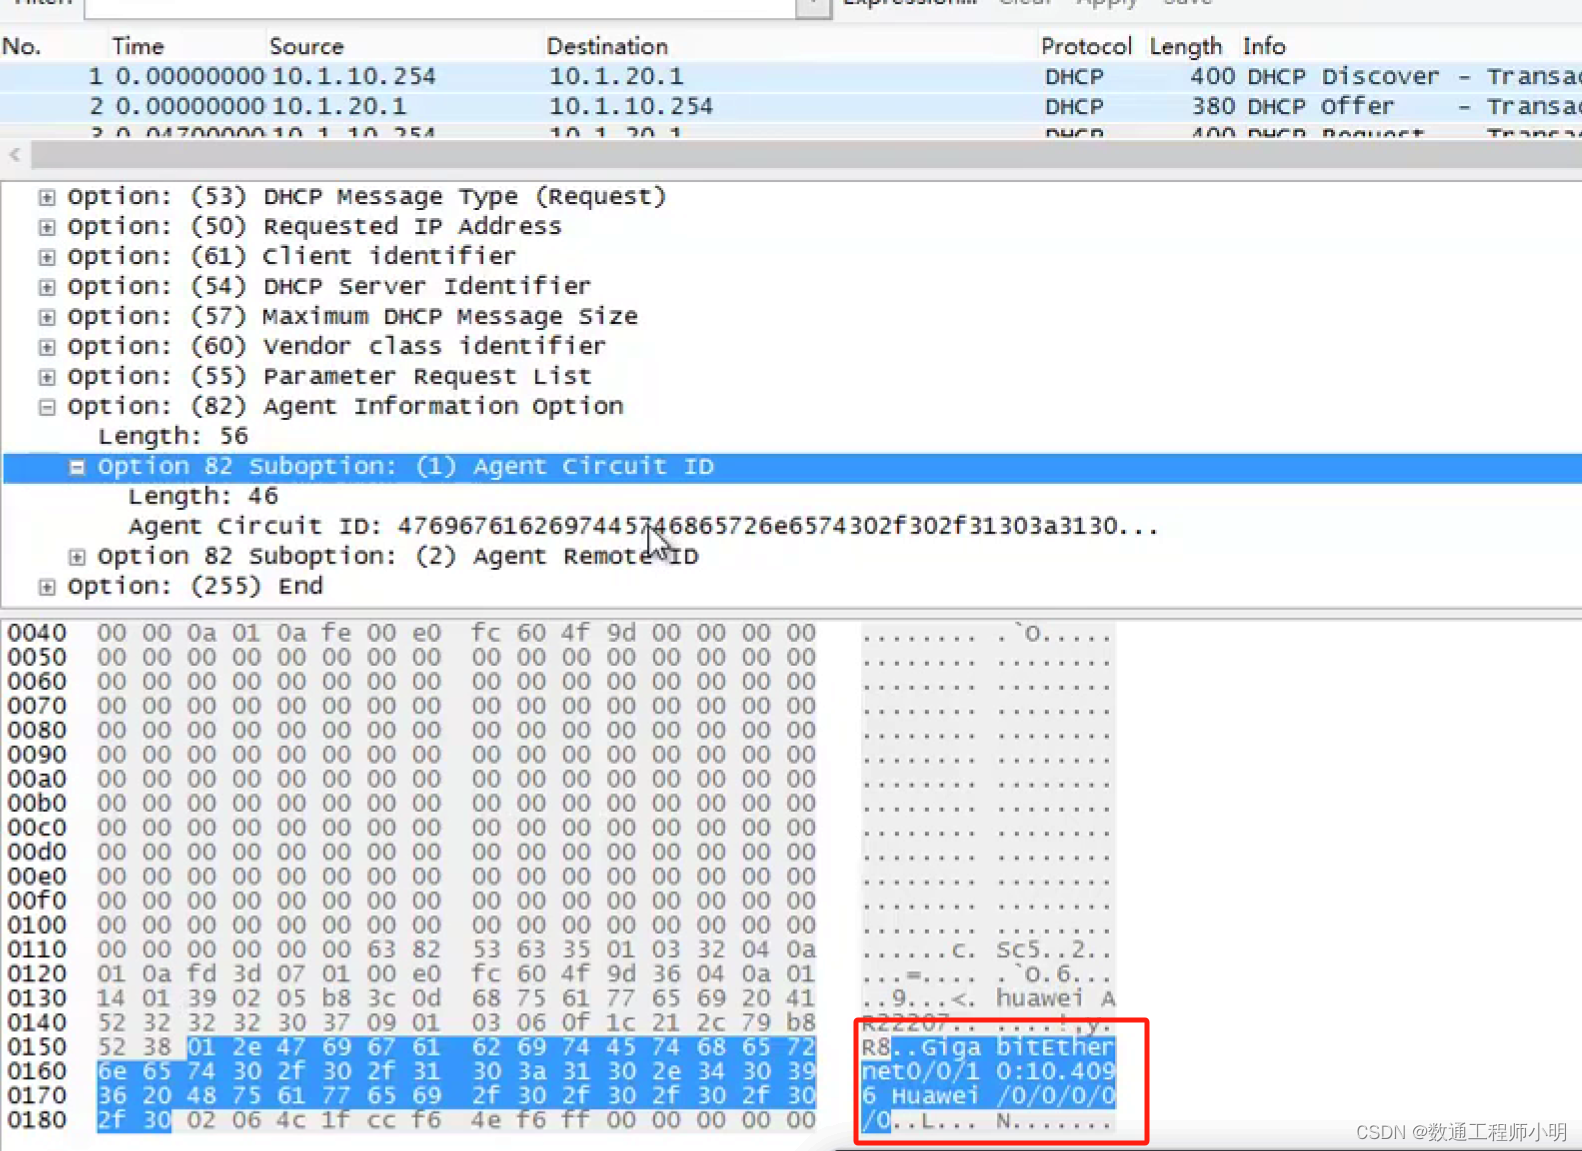Collapse Option 82 Agent Information Option
Viewport: 1582px width, 1151px height.
pyautogui.click(x=47, y=407)
